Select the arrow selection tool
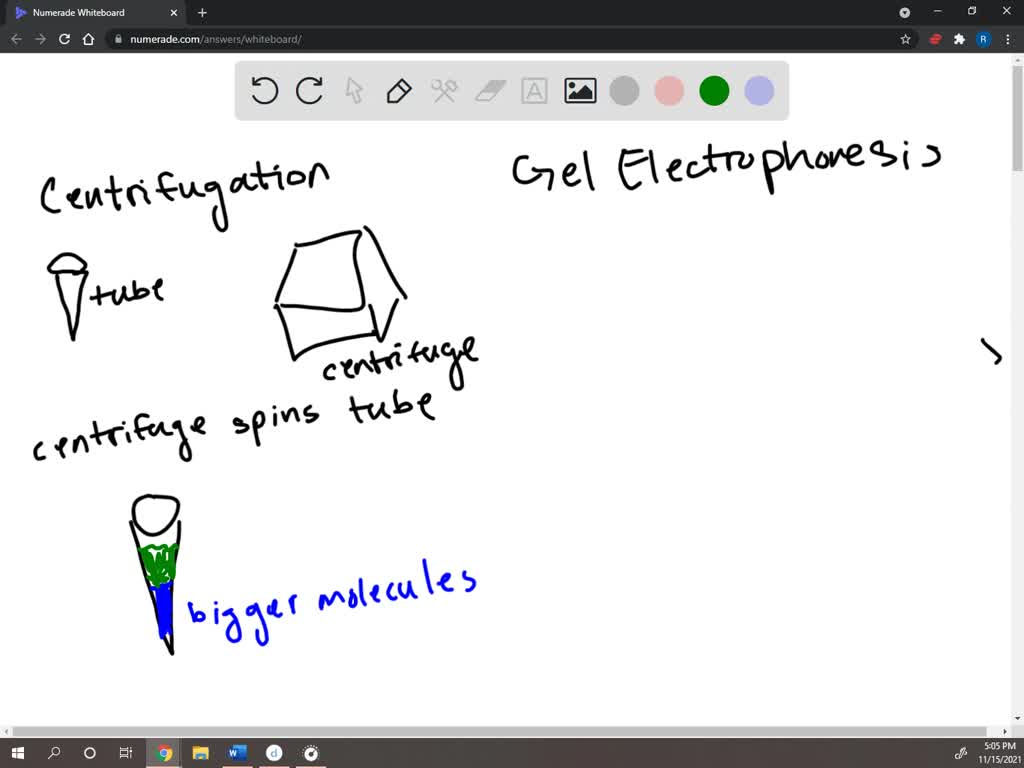This screenshot has height=768, width=1024. point(353,90)
